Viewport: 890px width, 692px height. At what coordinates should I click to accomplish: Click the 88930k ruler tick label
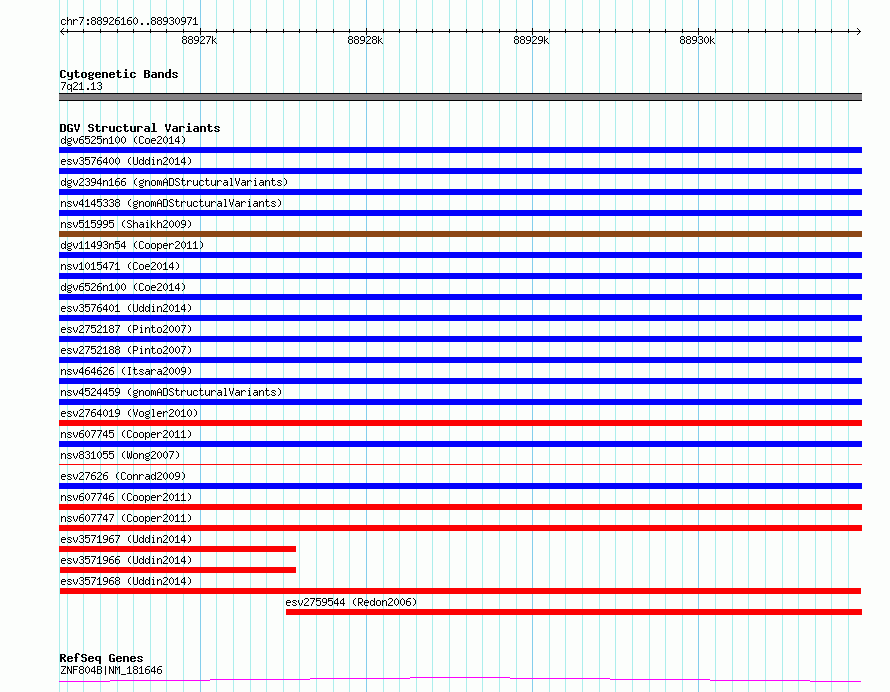point(697,40)
